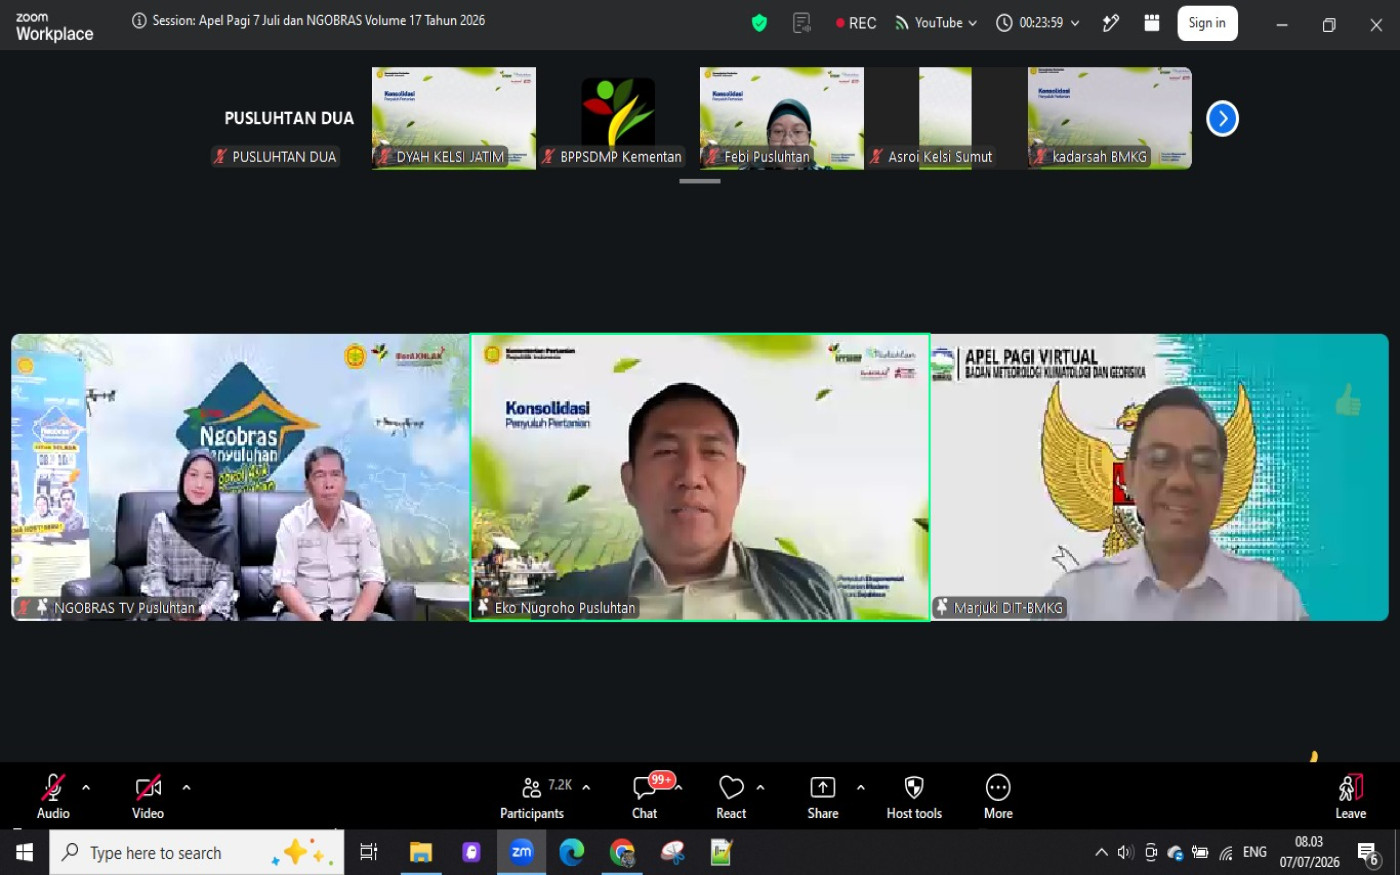The height and width of the screenshot is (875, 1400).
Task: Select the Febi Pusluhtan video thumbnail
Action: point(782,118)
